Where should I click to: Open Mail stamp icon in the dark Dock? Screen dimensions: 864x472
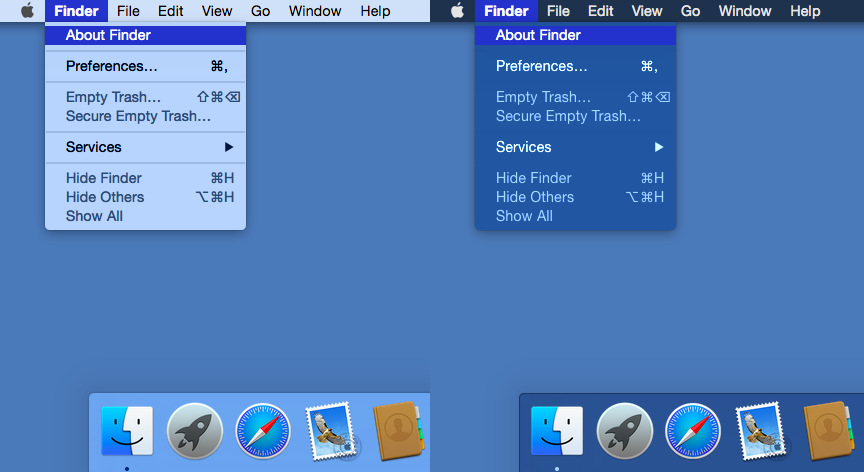coord(762,431)
